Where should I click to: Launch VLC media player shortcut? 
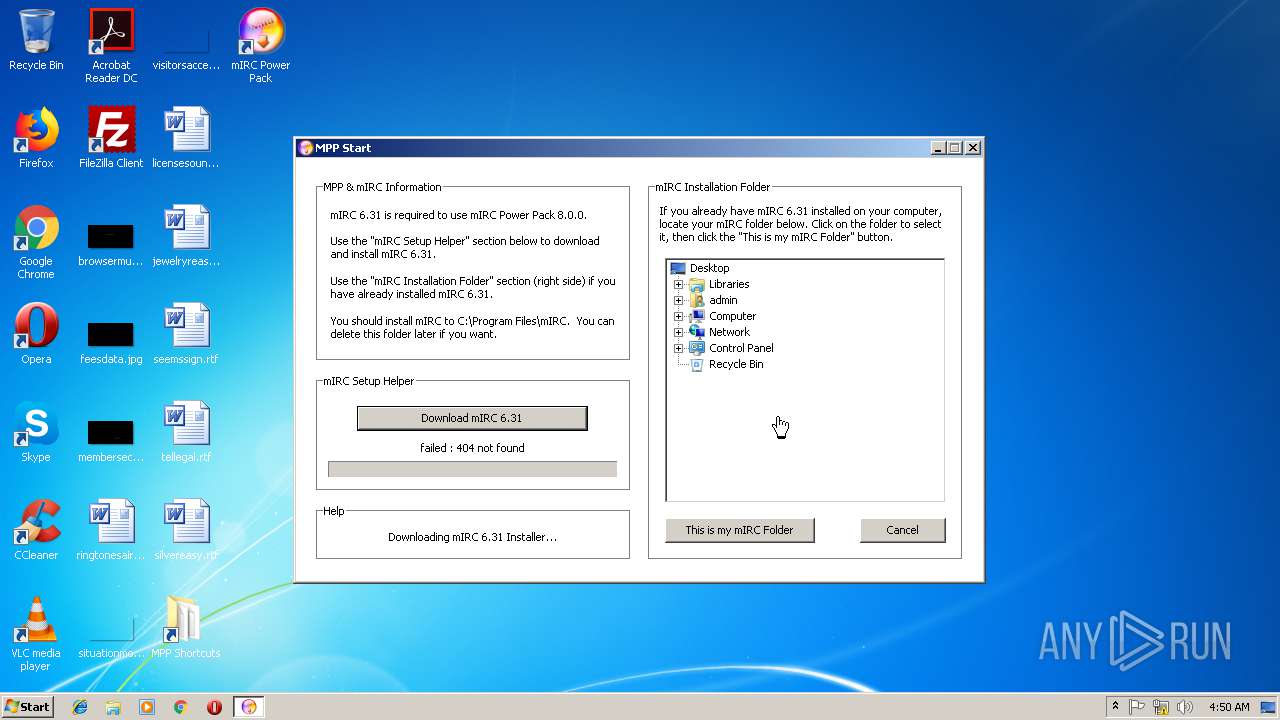click(36, 634)
